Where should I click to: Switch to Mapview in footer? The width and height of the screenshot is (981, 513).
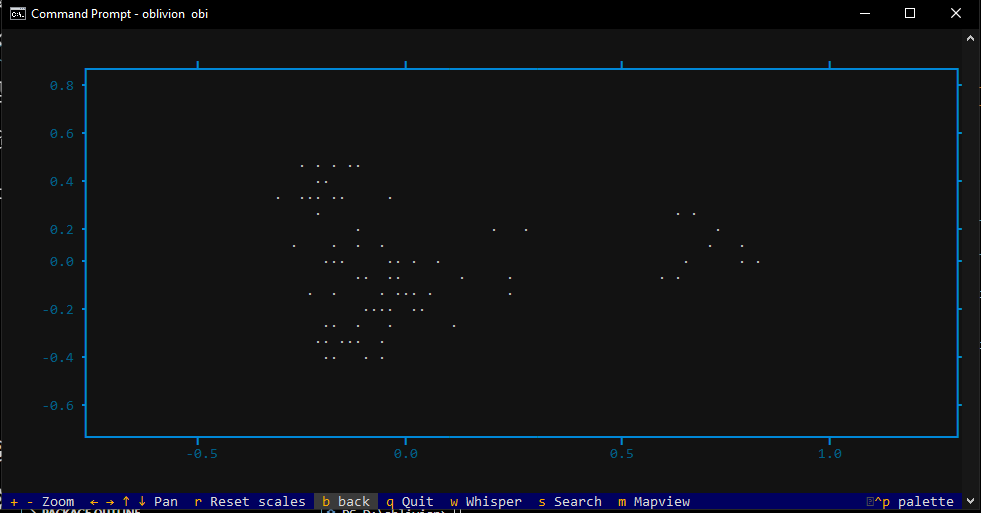pos(654,502)
